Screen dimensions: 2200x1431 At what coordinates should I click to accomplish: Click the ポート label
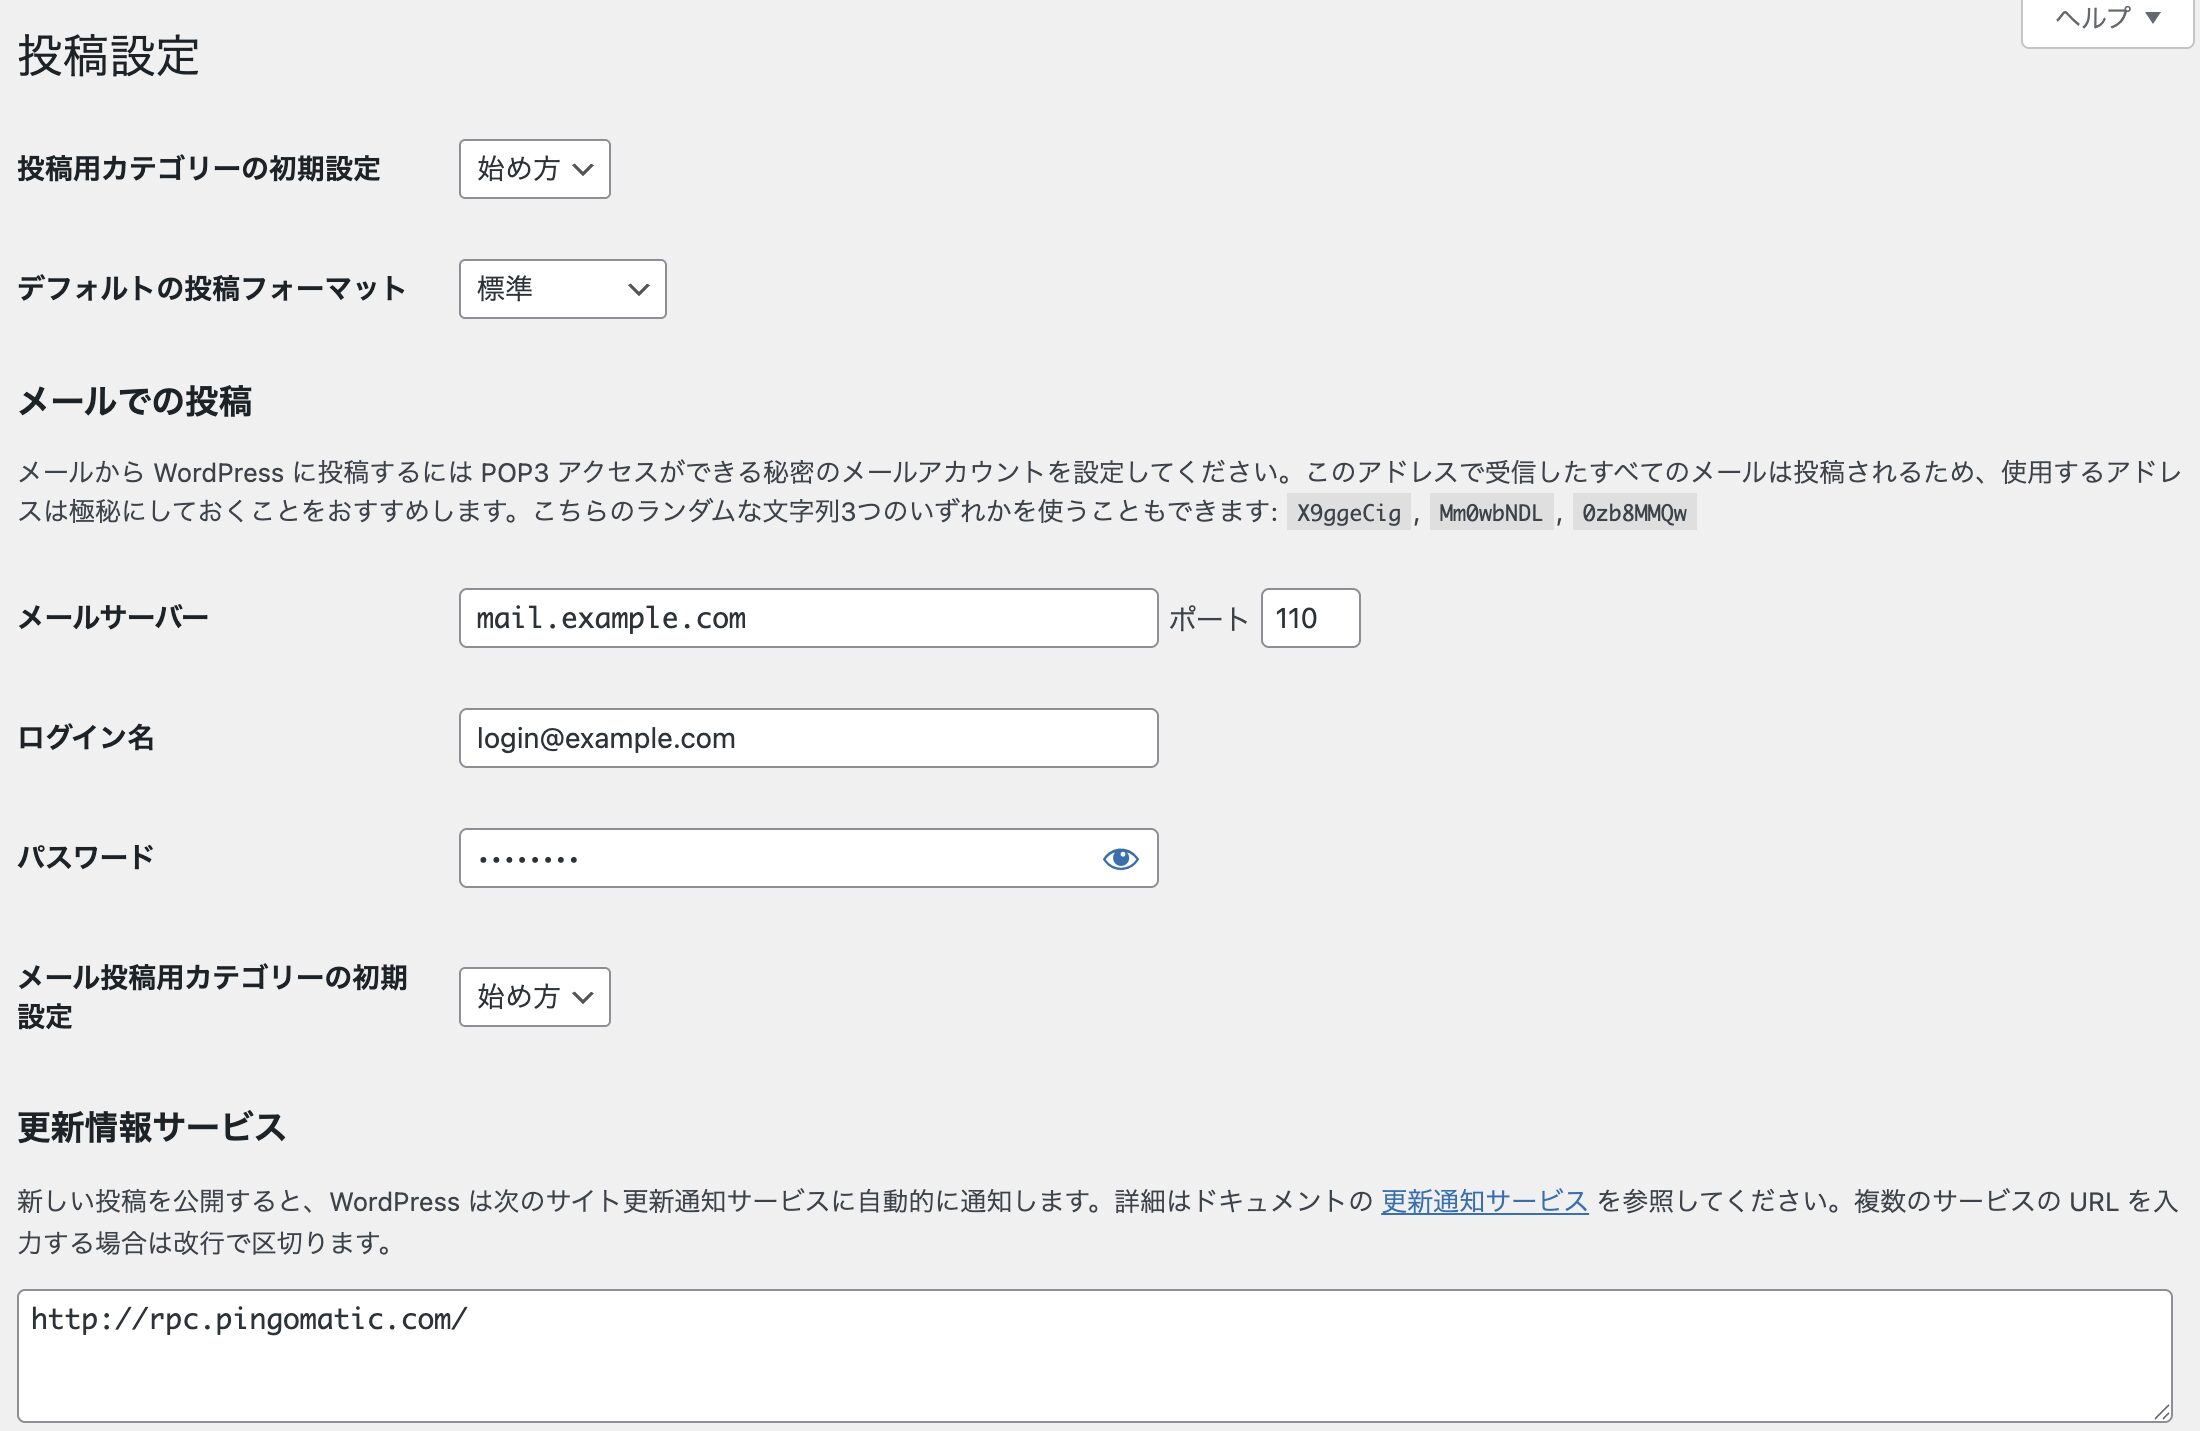click(x=1209, y=619)
